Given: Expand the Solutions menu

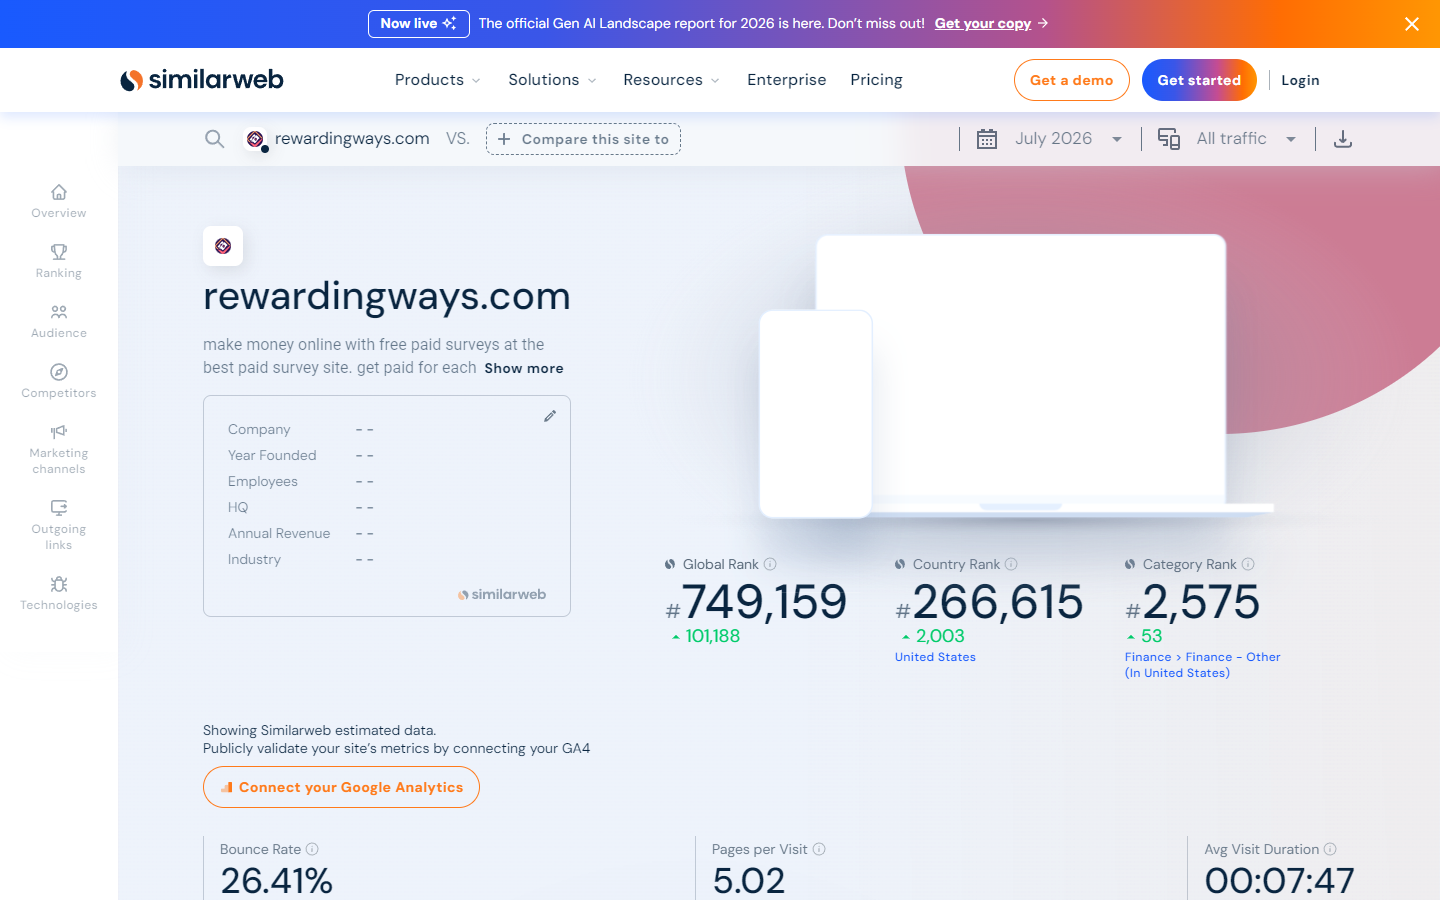Looking at the screenshot, I should coord(552,80).
